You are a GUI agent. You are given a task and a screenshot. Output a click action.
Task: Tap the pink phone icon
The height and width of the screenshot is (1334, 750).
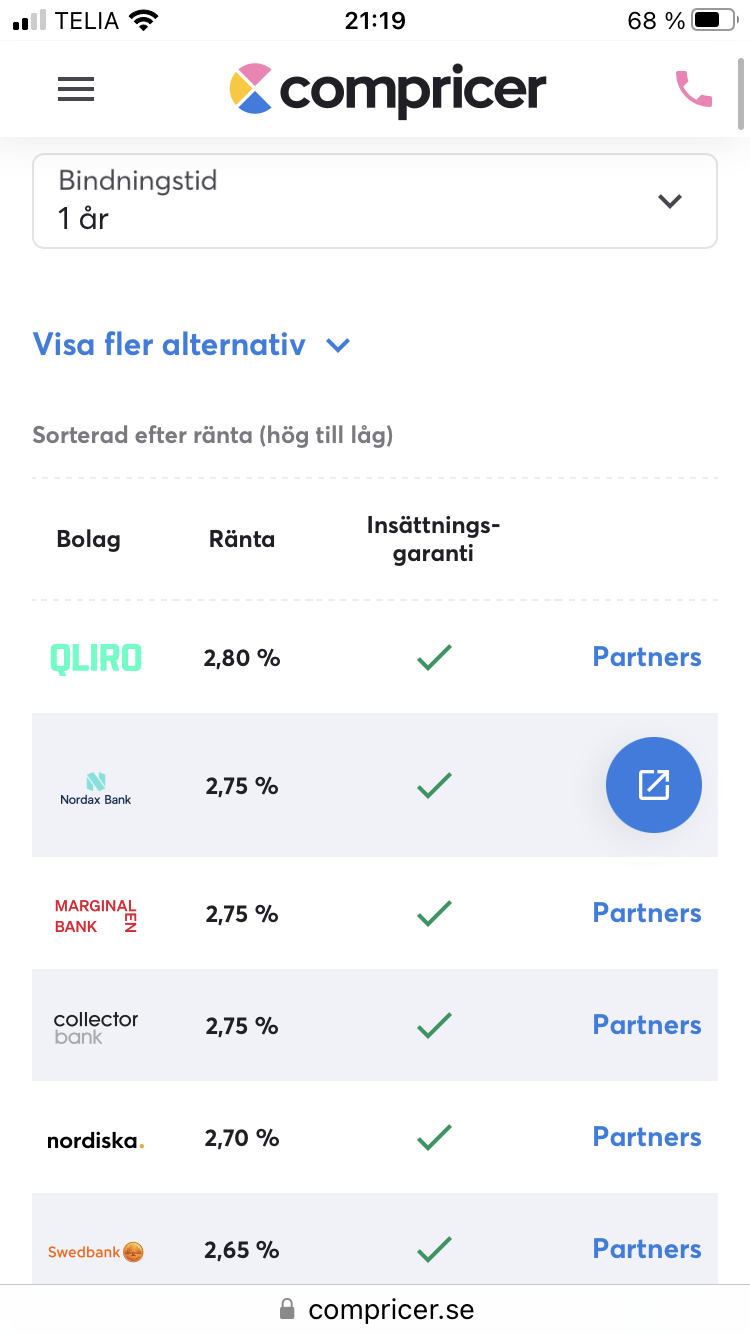tap(693, 89)
